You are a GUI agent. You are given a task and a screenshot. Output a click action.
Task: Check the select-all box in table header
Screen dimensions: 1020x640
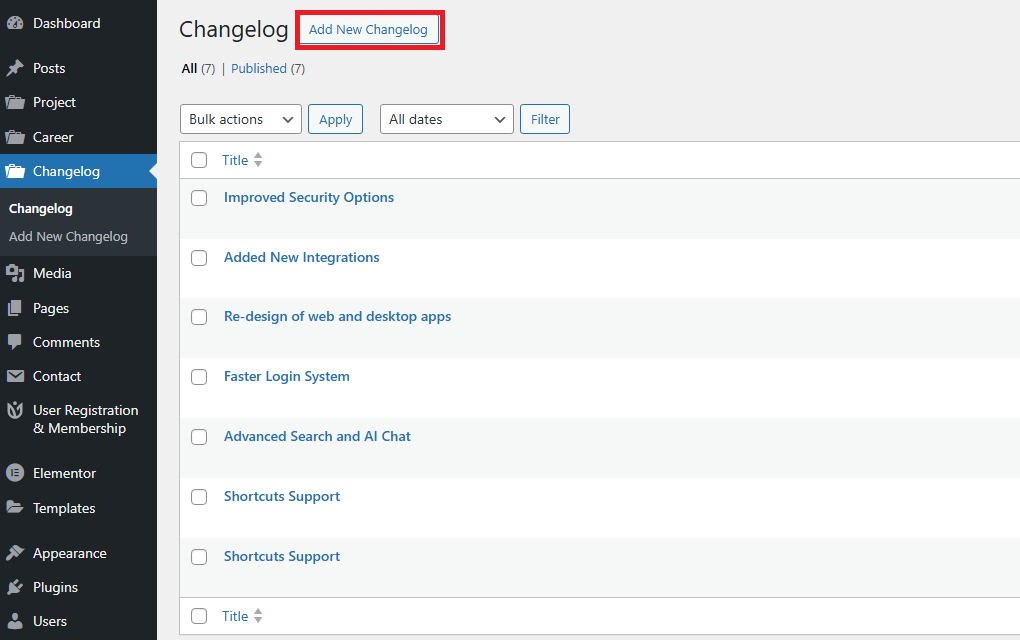199,160
